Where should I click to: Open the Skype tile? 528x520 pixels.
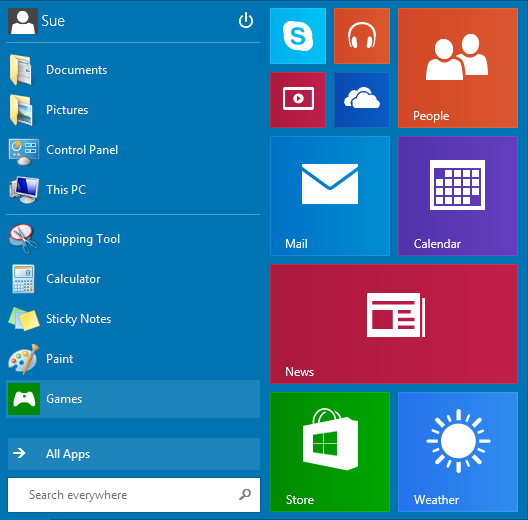(298, 36)
